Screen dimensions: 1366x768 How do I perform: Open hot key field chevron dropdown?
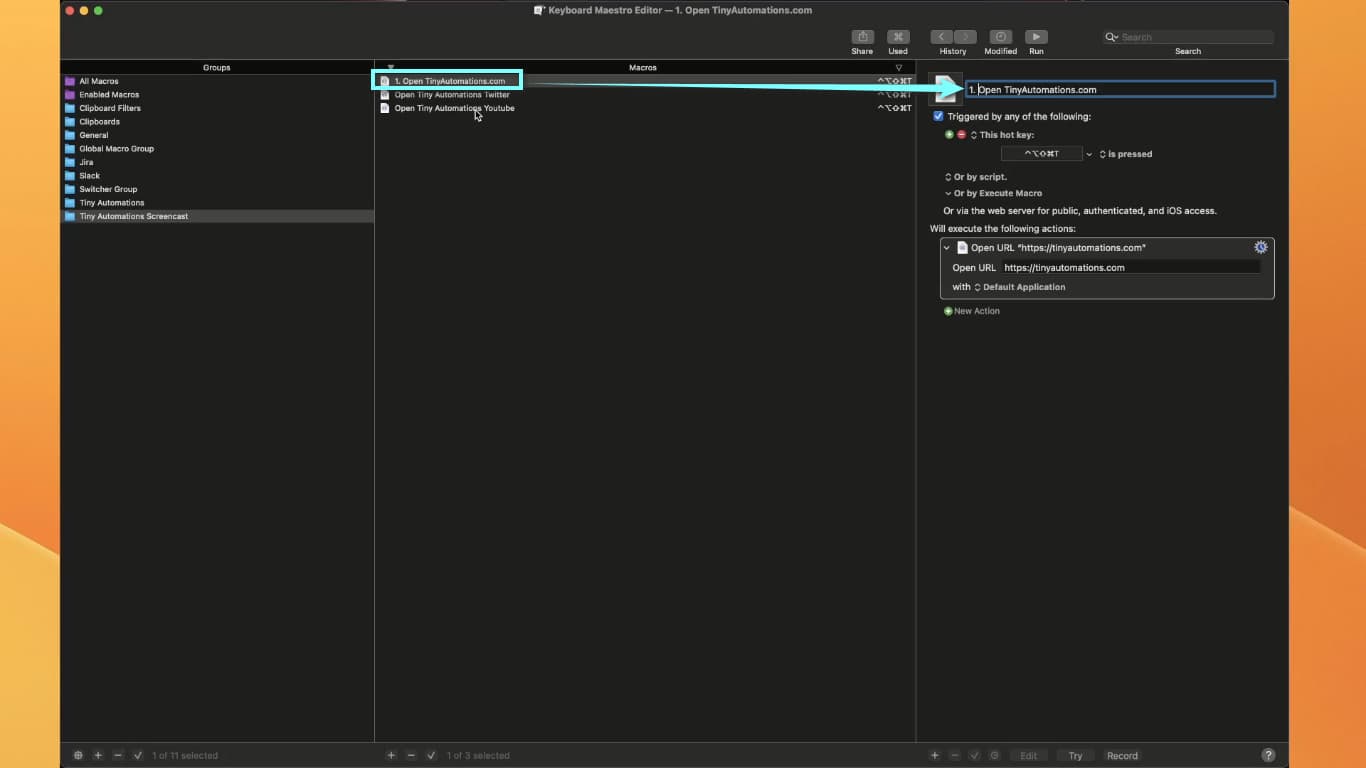tap(1089, 154)
